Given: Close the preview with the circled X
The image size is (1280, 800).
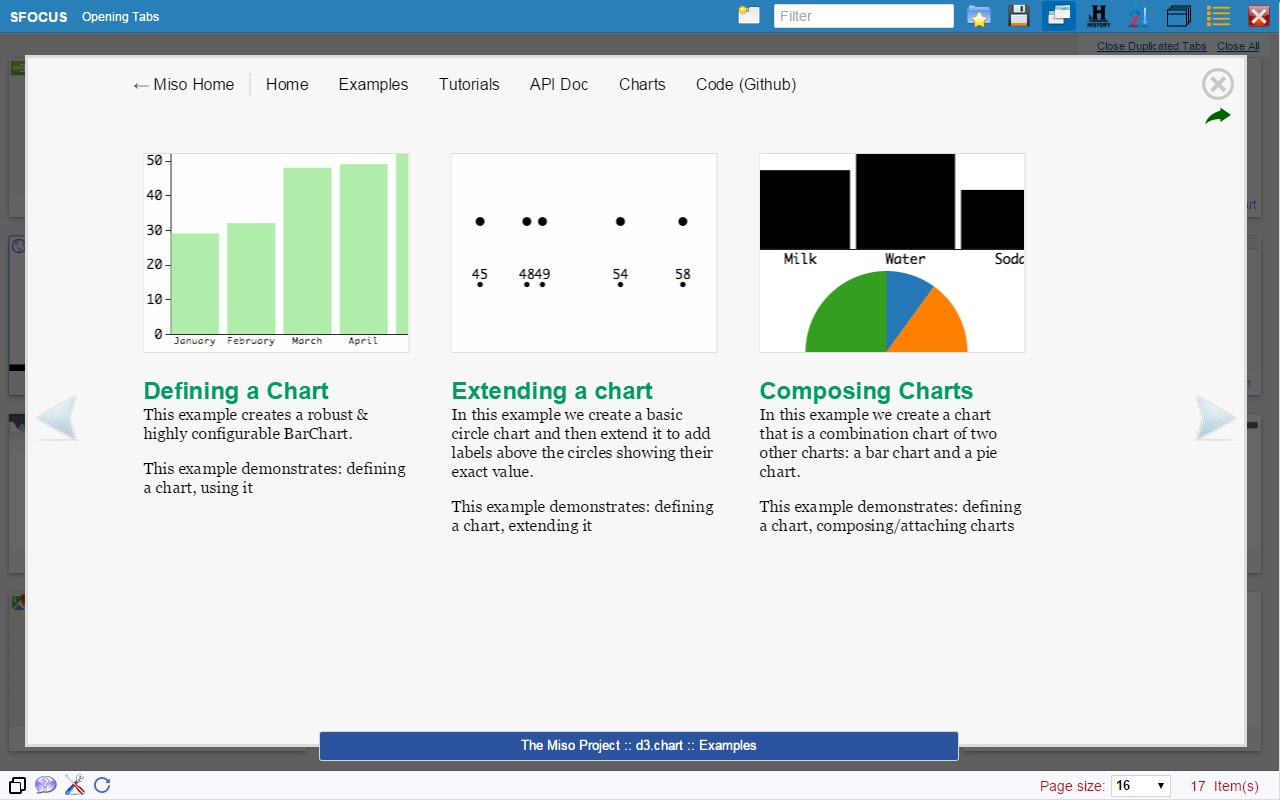Looking at the screenshot, I should point(1217,85).
